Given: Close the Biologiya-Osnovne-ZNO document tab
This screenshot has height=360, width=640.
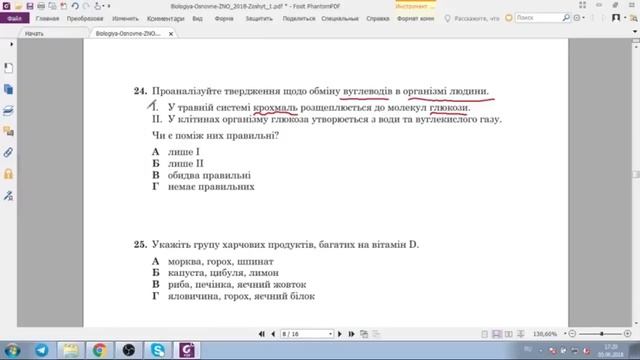Looking at the screenshot, I should tap(171, 34).
